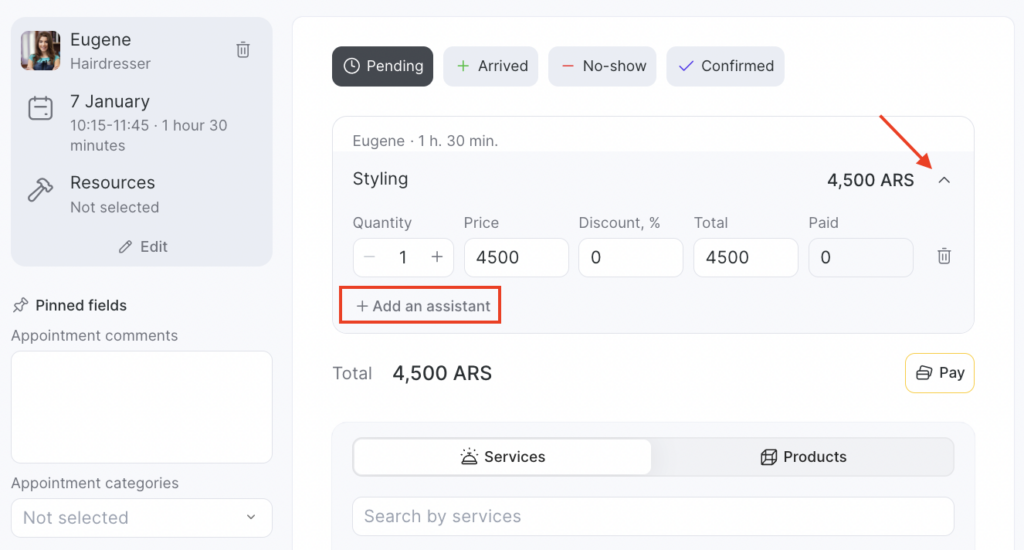Decrease quantity with the minus button
This screenshot has height=550, width=1024.
[x=370, y=257]
